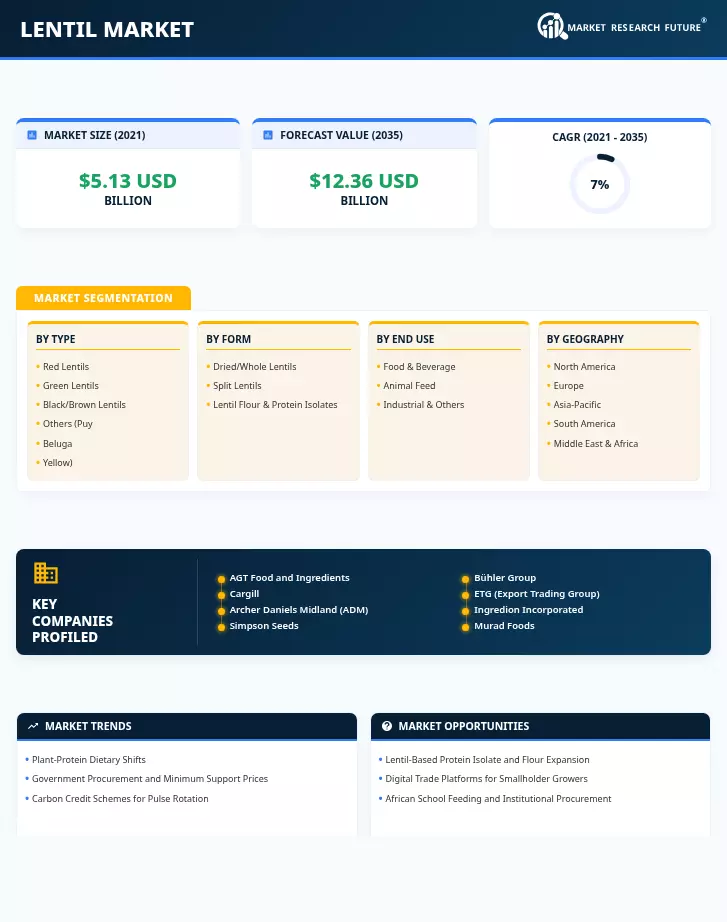Click the trend arrow icon beside Market Trends
Viewport: 727px width, 922px height.
coord(33,726)
